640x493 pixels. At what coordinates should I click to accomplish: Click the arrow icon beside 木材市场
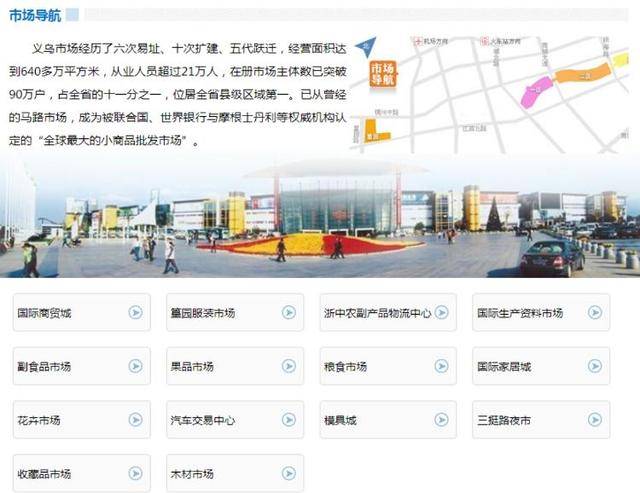[x=289, y=473]
